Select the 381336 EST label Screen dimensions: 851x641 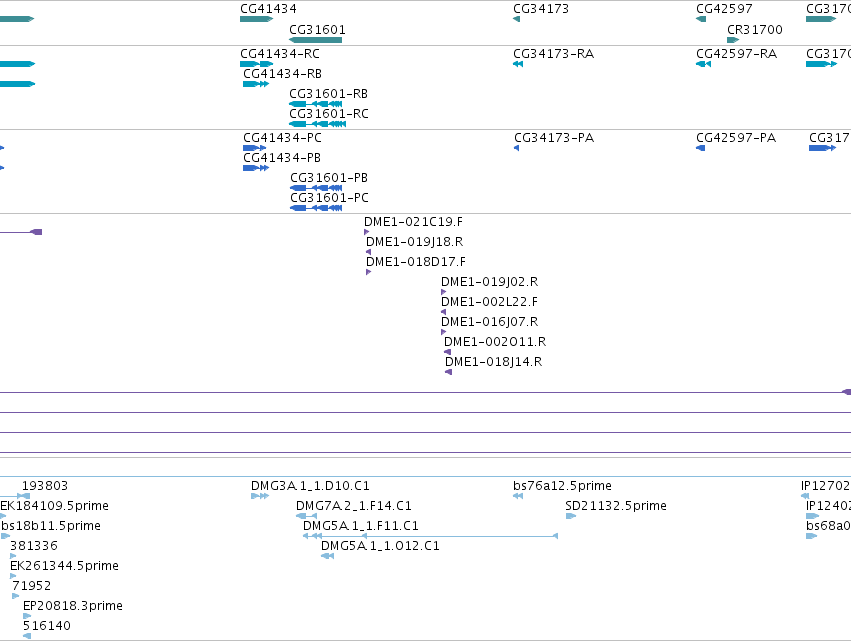pyautogui.click(x=33, y=547)
